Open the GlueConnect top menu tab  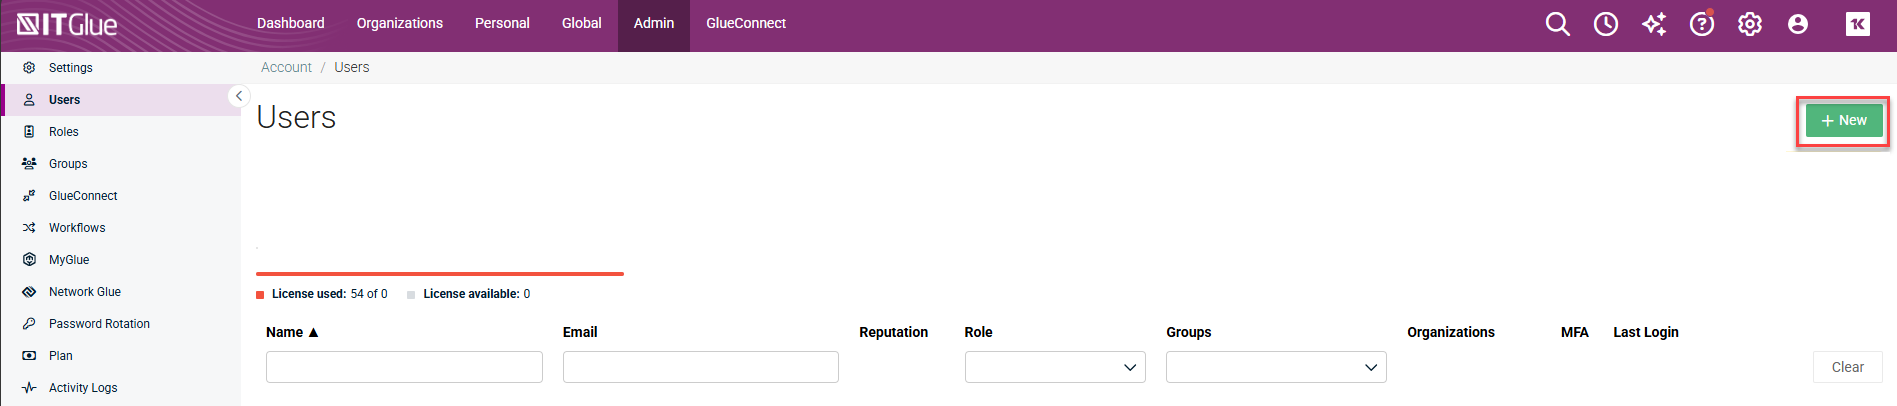point(745,23)
